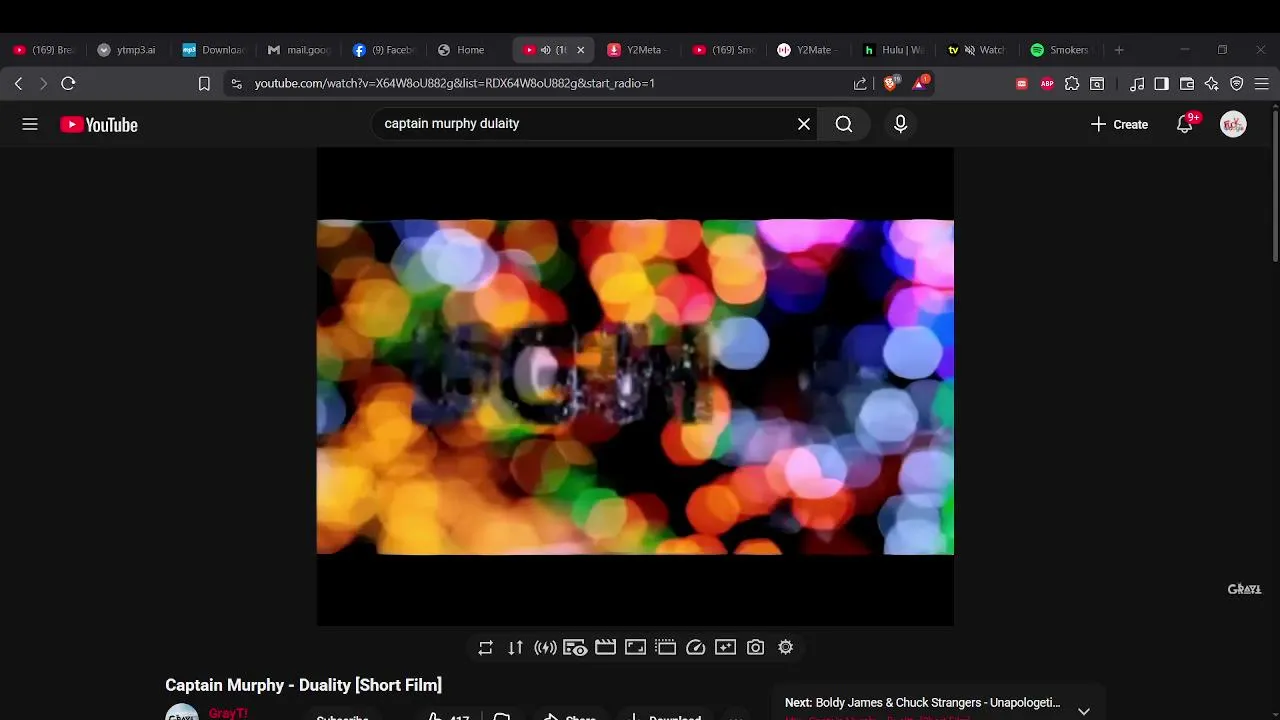
Task: Switch to the Spotify Smokers tab
Action: (x=1062, y=50)
